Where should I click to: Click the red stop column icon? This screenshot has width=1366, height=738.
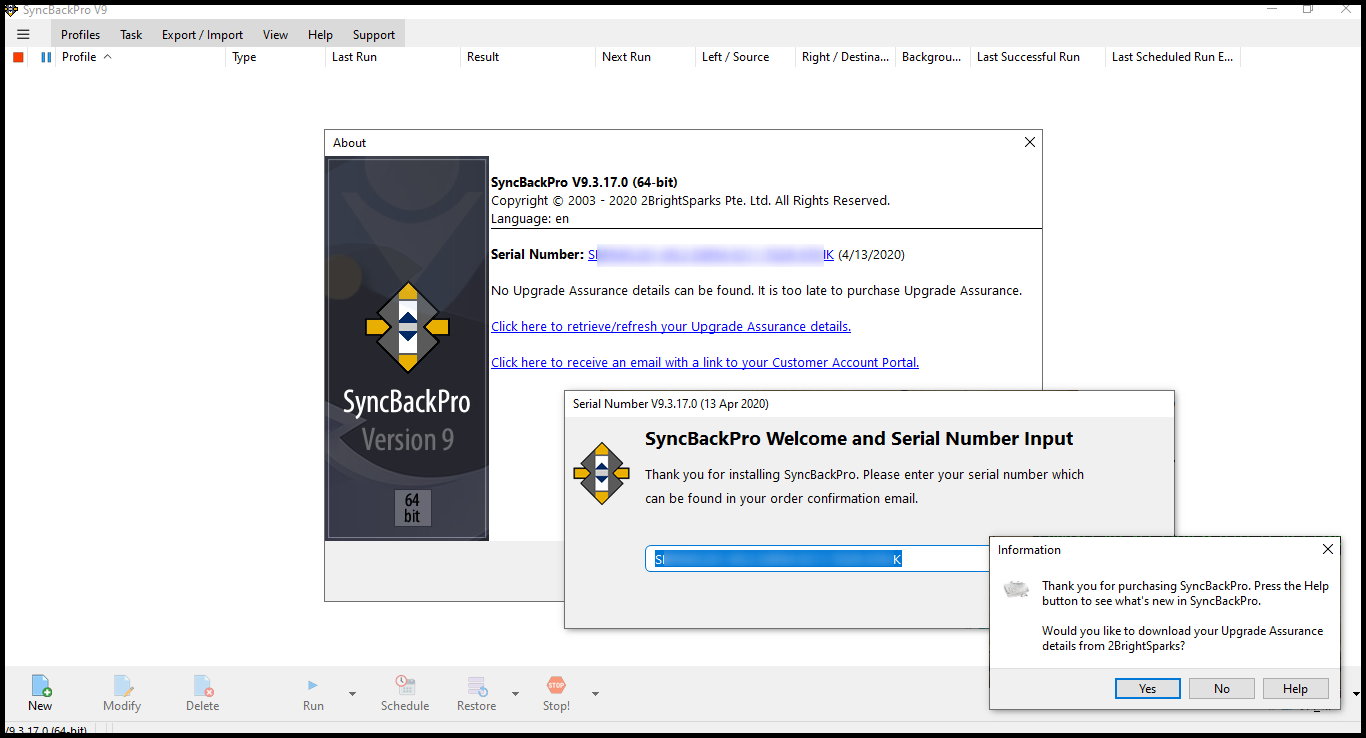click(x=18, y=57)
